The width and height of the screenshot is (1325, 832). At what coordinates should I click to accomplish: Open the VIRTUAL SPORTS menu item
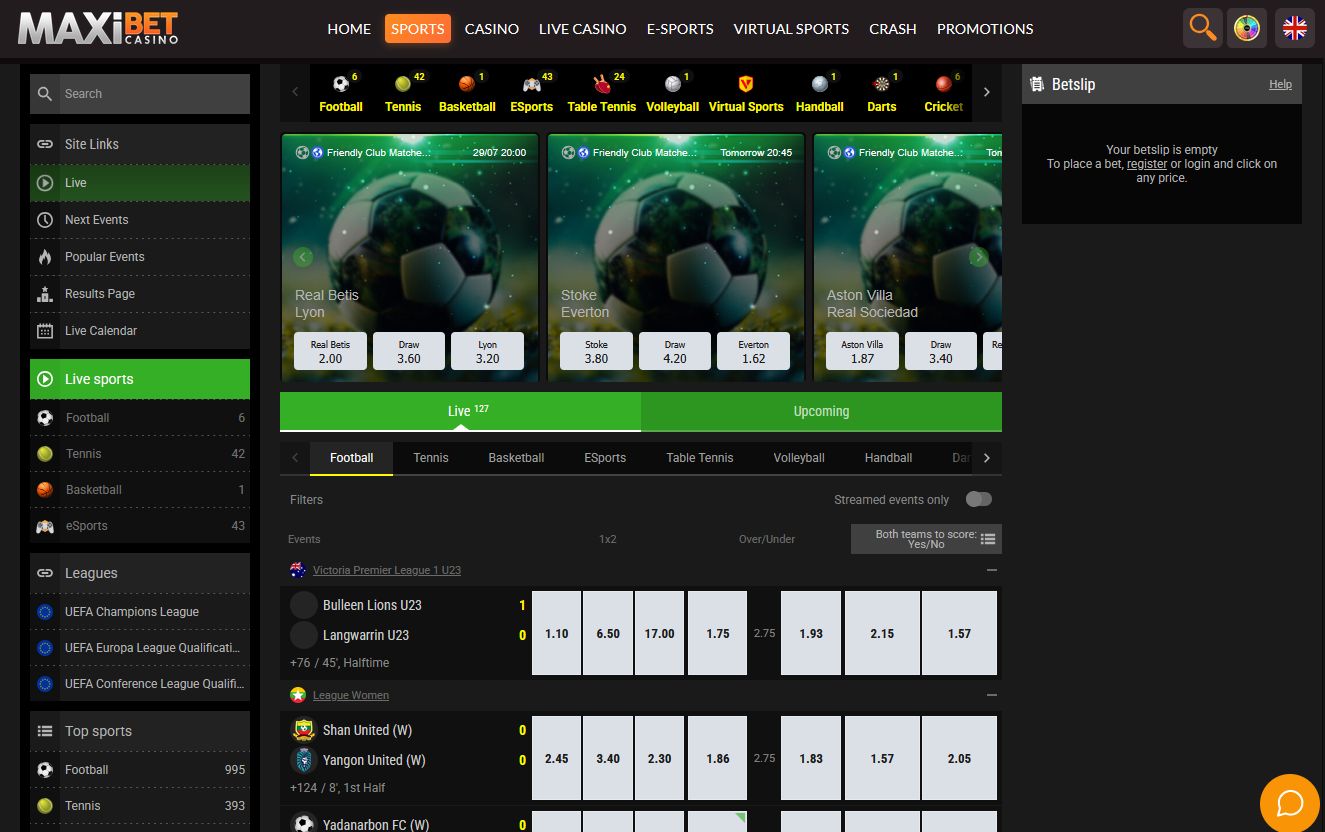(791, 29)
